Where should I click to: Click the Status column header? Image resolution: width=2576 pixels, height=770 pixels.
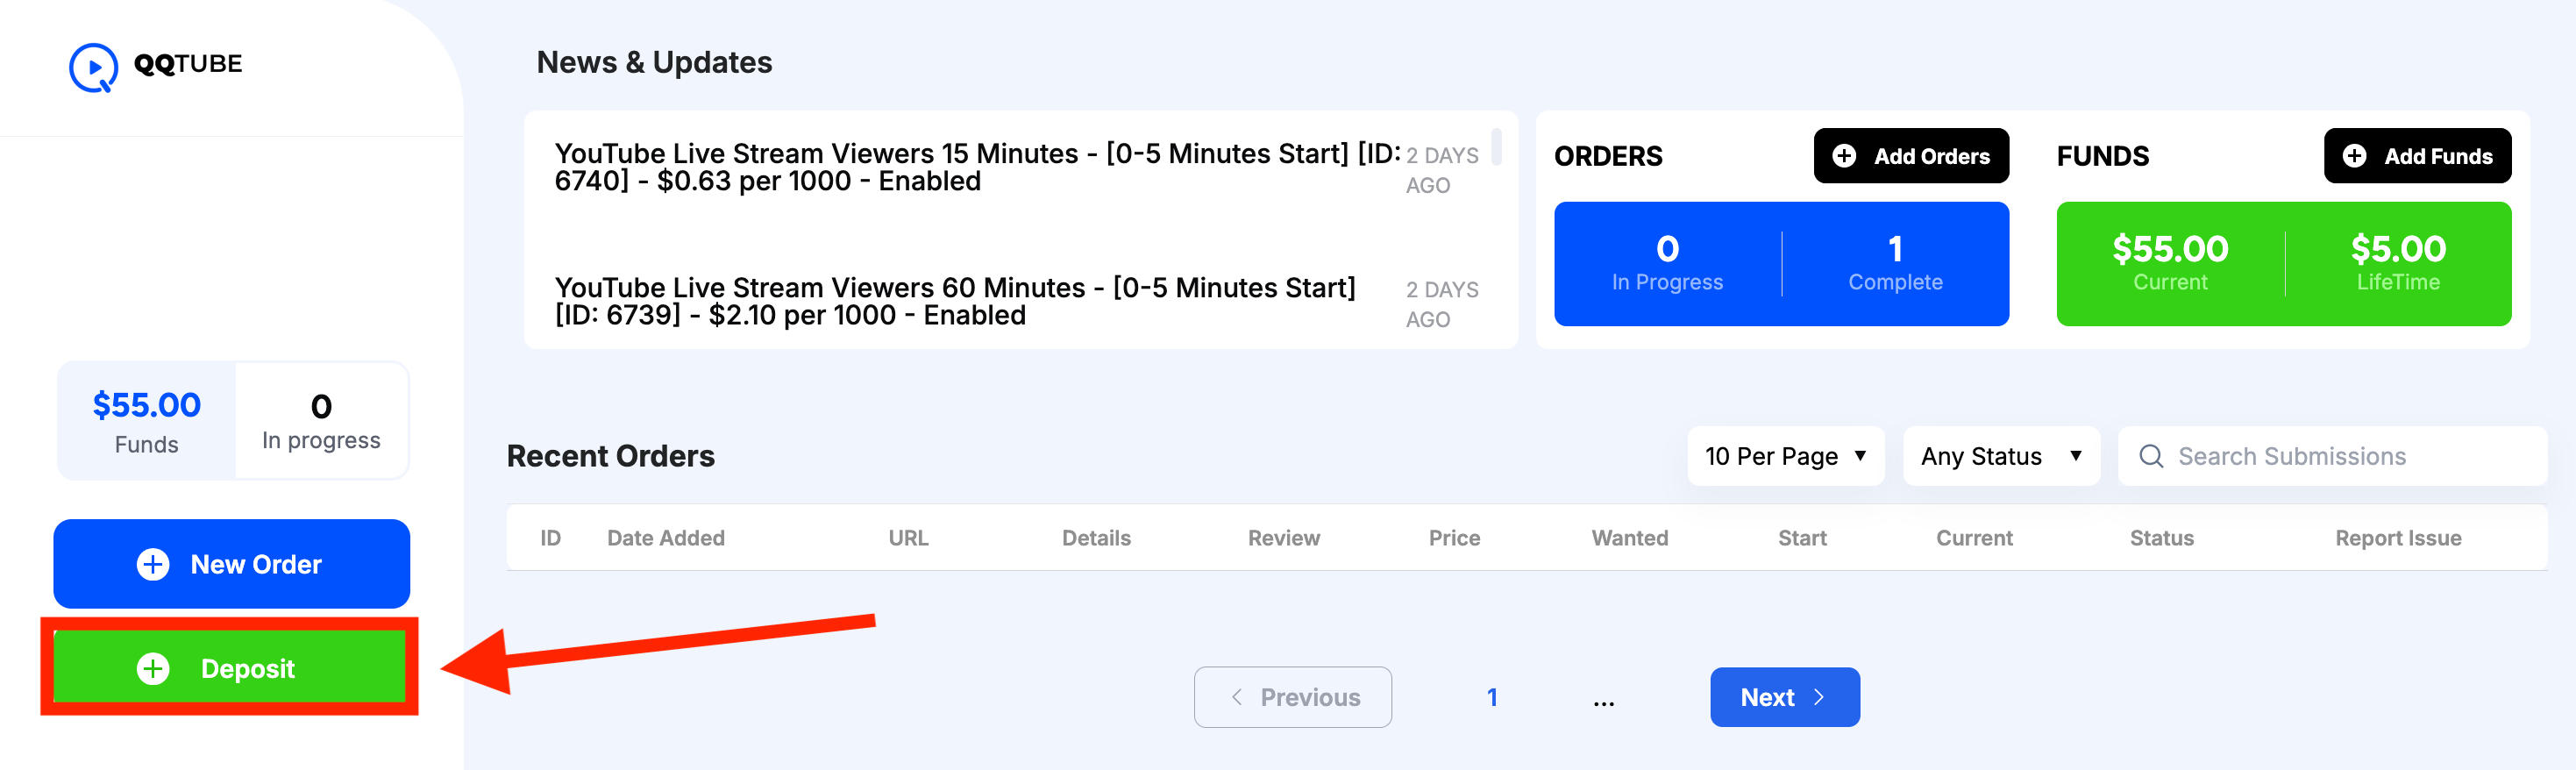point(2161,538)
